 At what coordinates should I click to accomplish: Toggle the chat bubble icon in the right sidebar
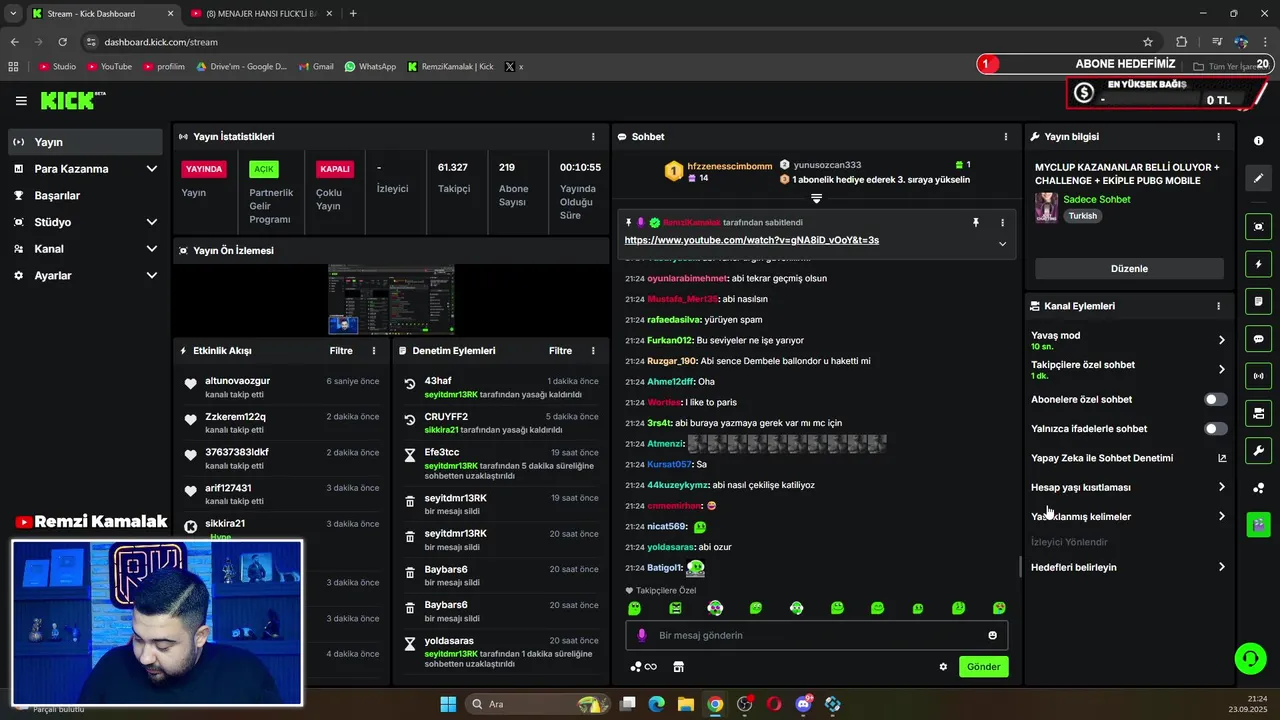pos(1258,339)
